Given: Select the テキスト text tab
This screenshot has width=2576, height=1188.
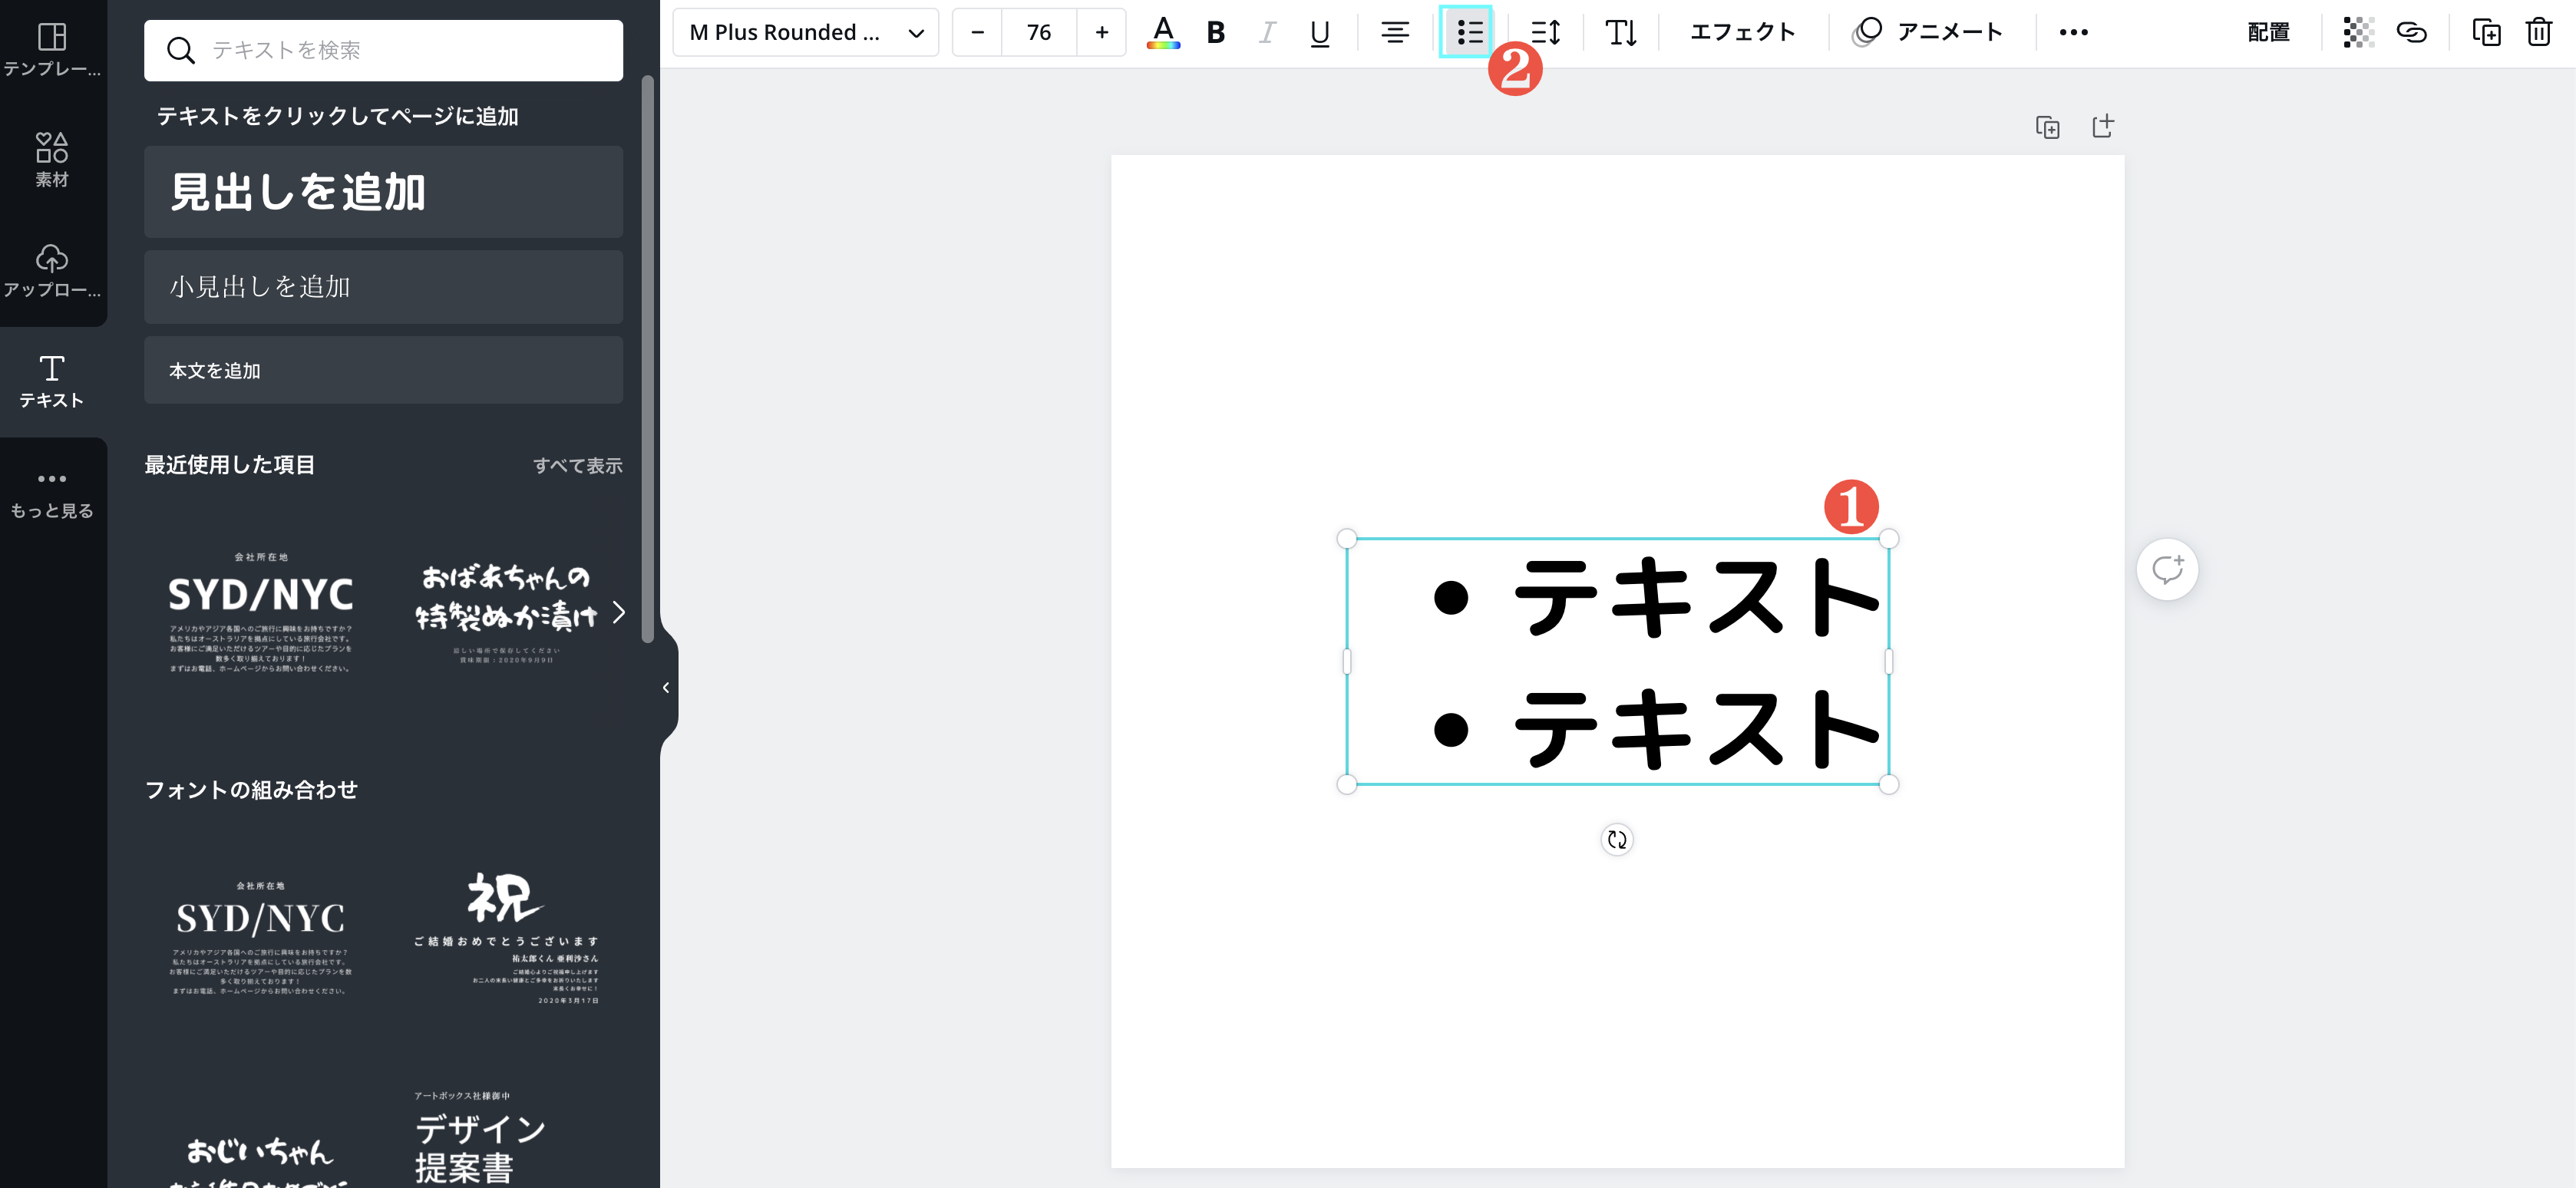Looking at the screenshot, I should pos(52,381).
